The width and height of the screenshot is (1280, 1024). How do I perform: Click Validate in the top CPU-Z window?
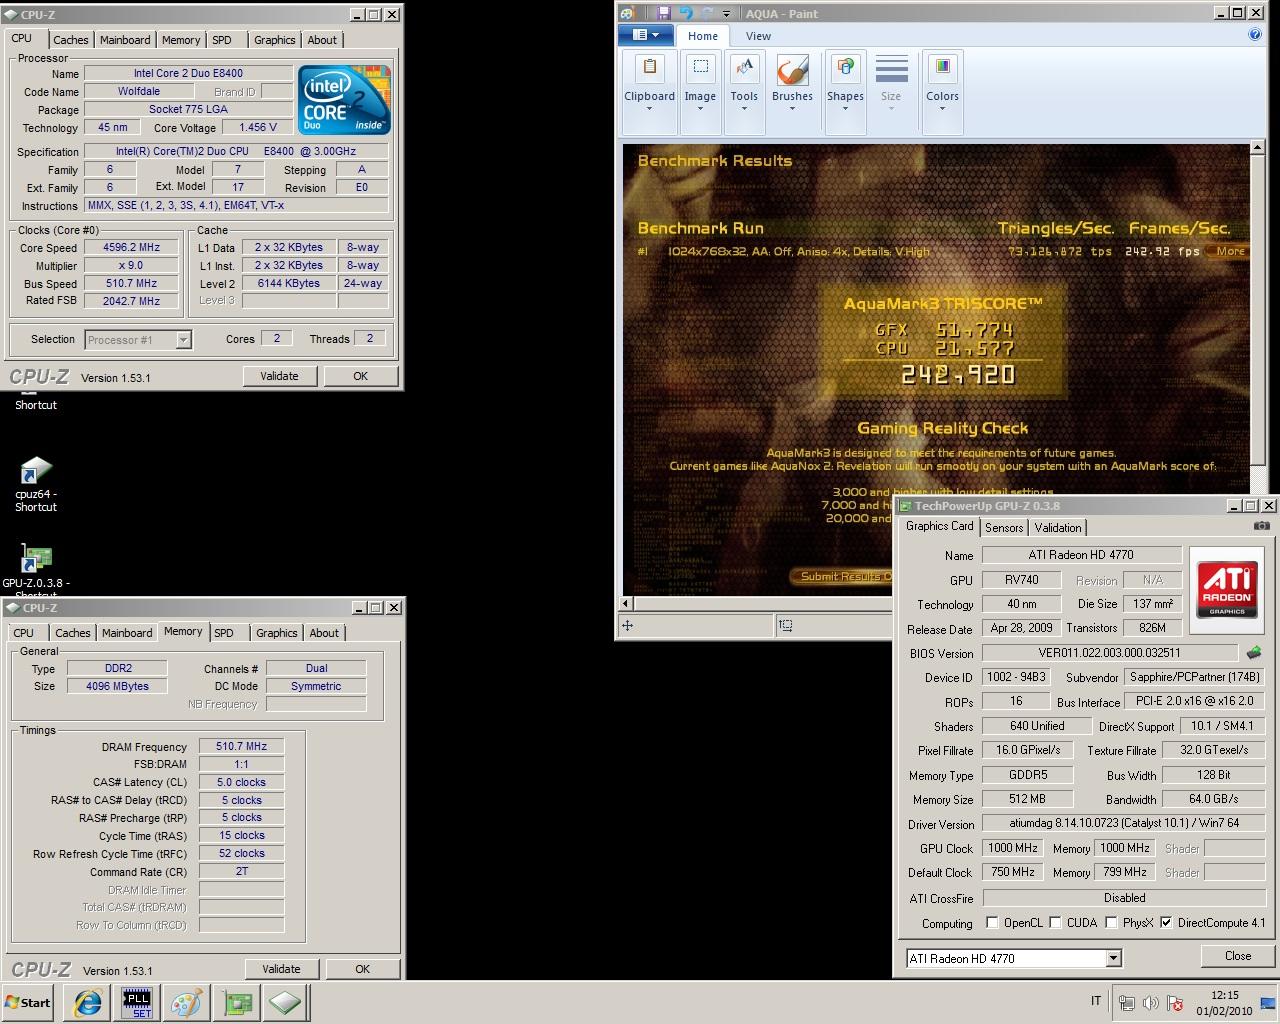pyautogui.click(x=279, y=376)
